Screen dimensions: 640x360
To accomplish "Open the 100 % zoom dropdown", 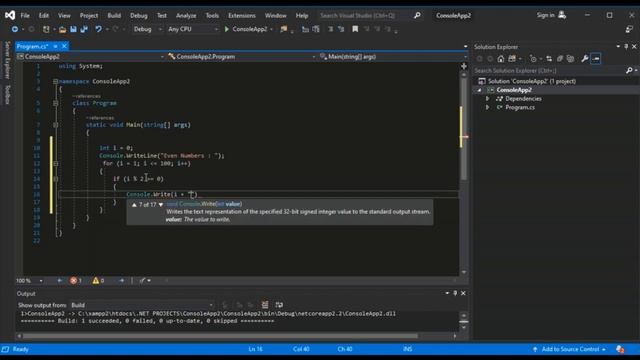I will click(x=29, y=281).
